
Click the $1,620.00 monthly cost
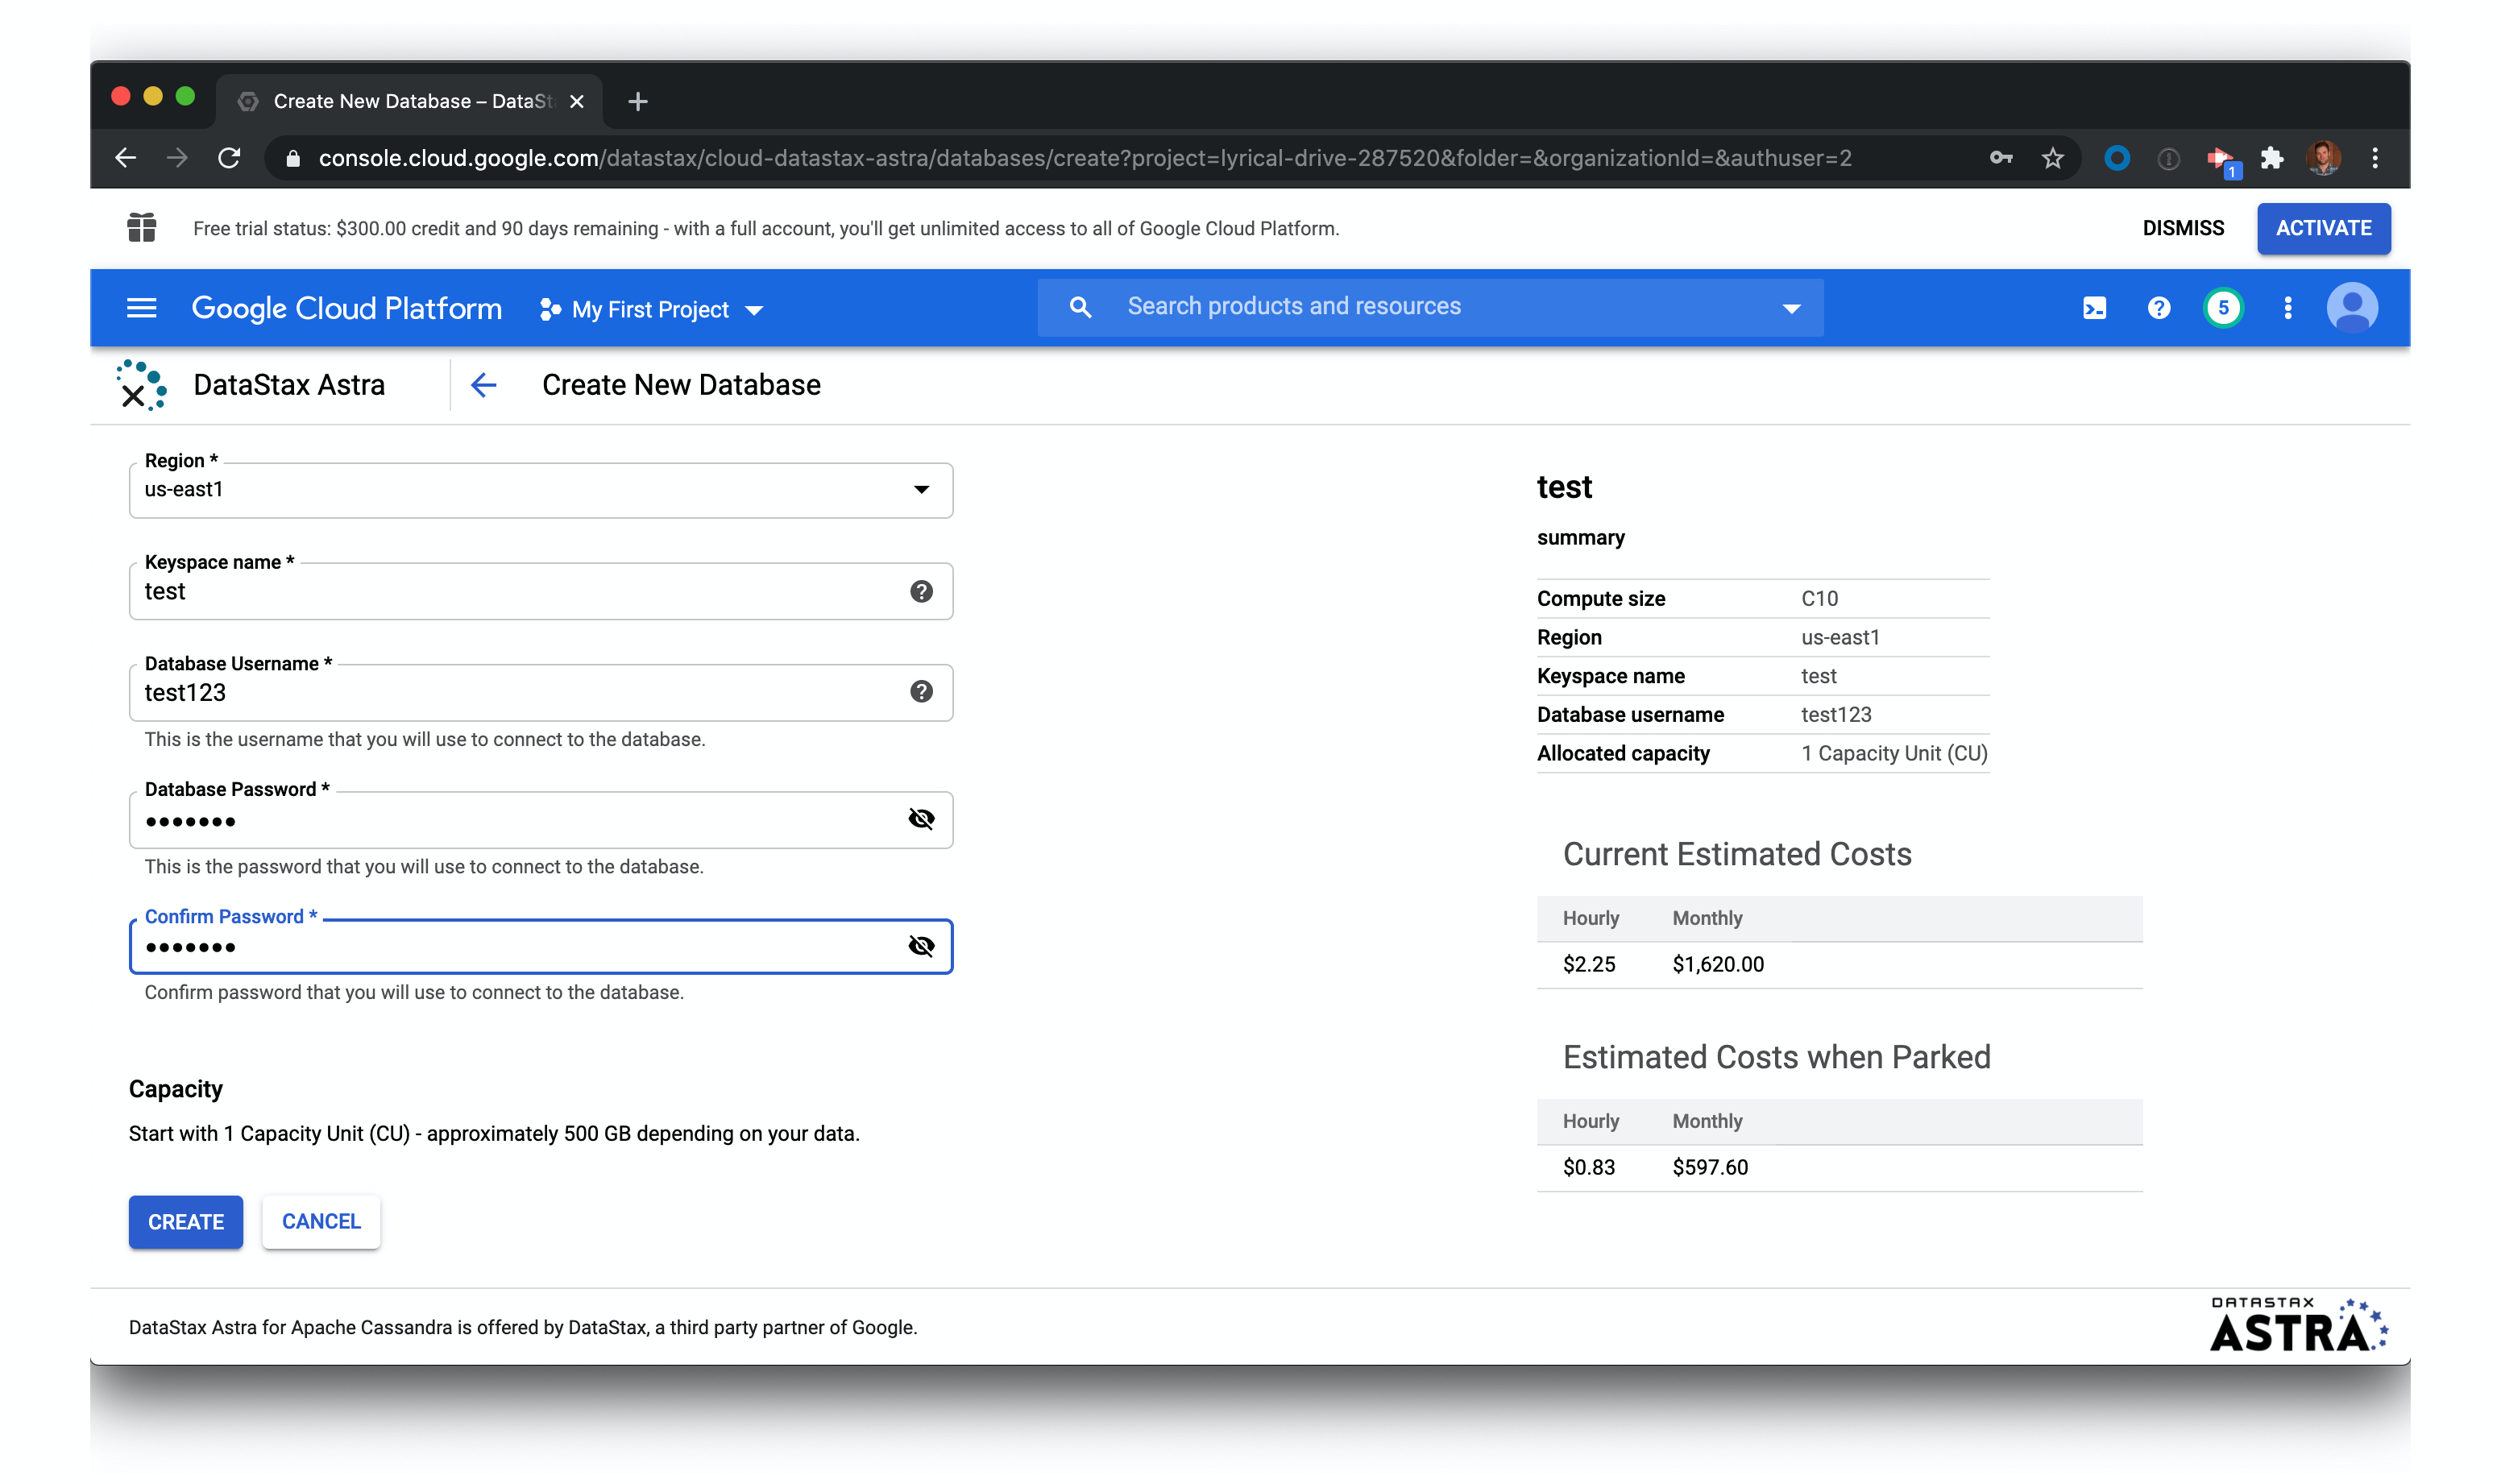point(1718,964)
